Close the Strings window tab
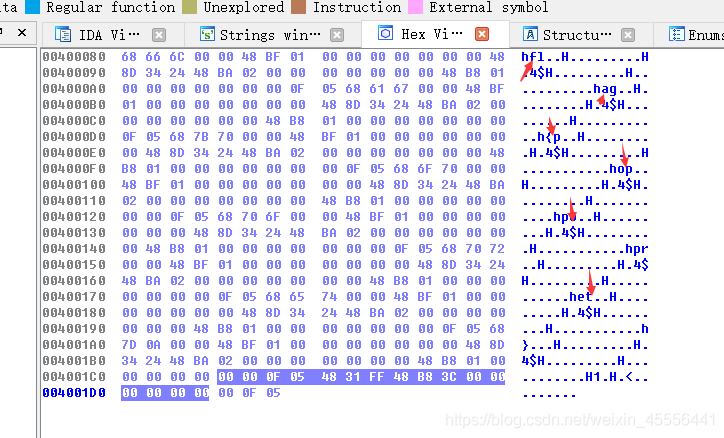Image resolution: width=724 pixels, height=438 pixels. pyautogui.click(x=337, y=35)
